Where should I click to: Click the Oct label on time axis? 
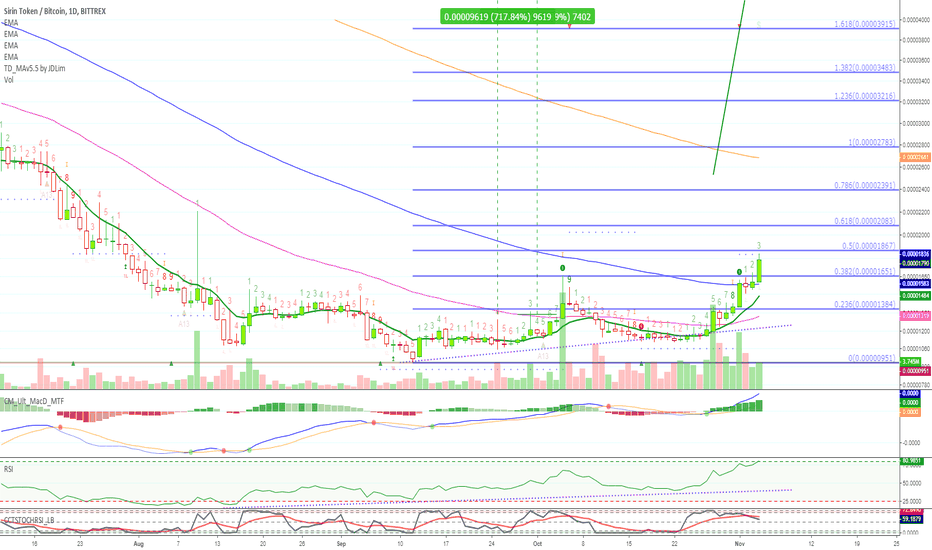tap(537, 543)
